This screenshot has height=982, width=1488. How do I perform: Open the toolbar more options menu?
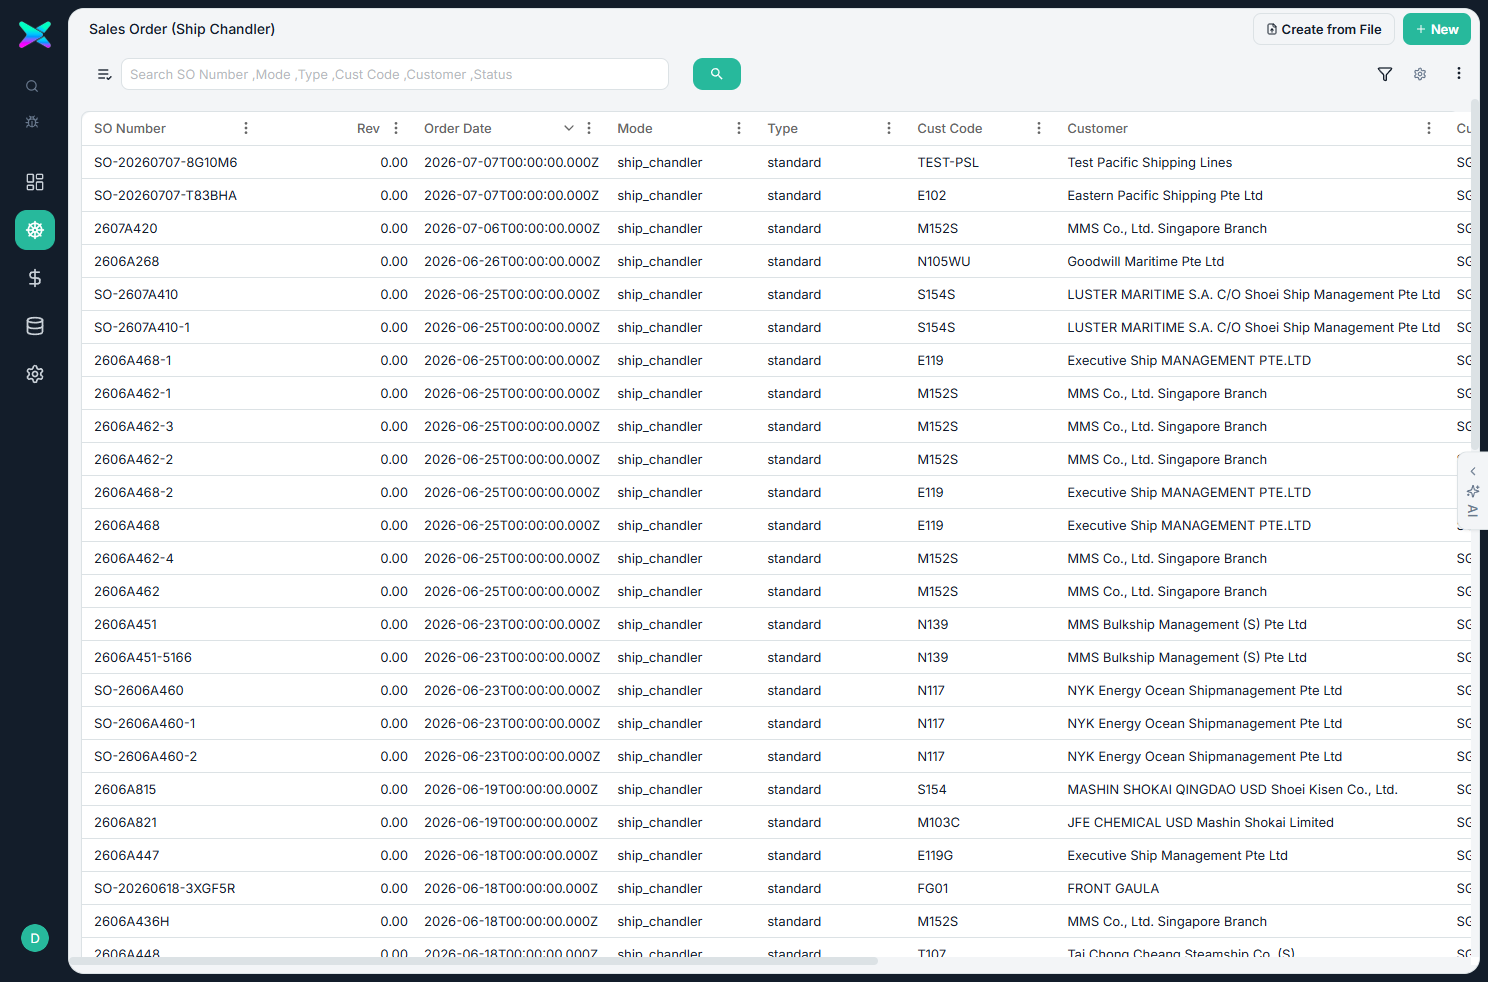1459,73
